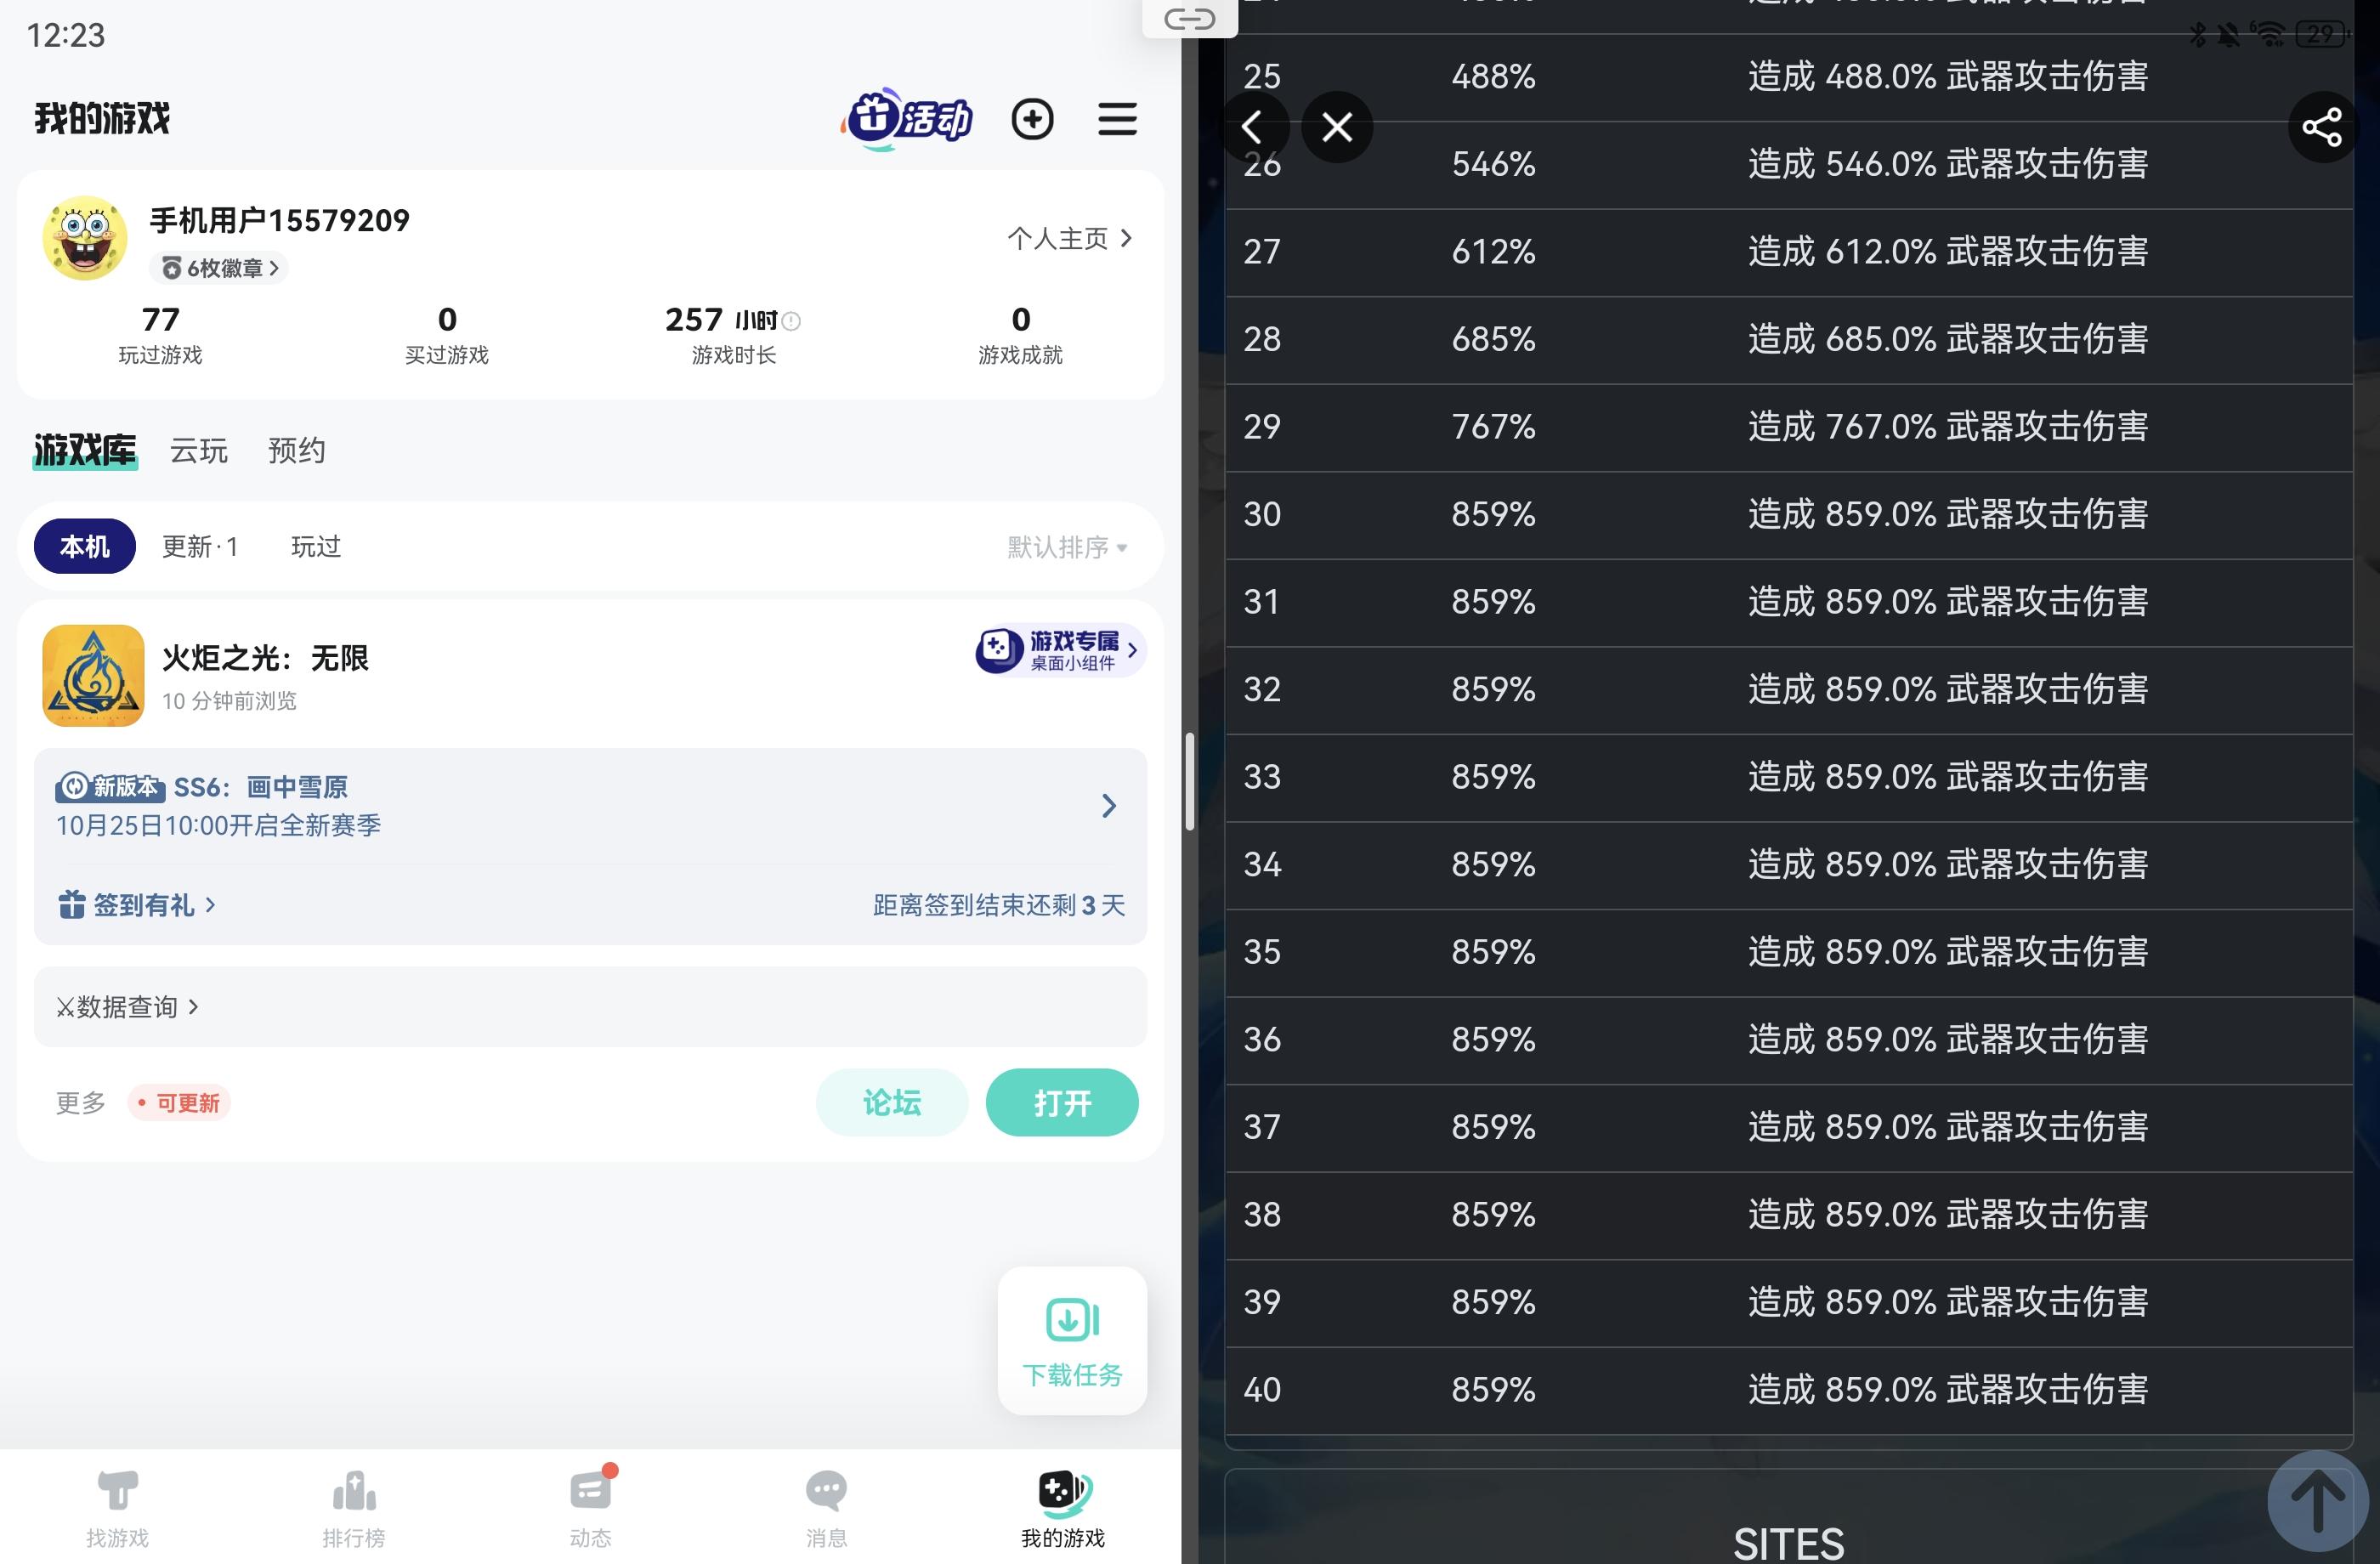Expand the SS6: 画中雪原 news chevron
Image resolution: width=2380 pixels, height=1564 pixels.
click(x=1108, y=806)
